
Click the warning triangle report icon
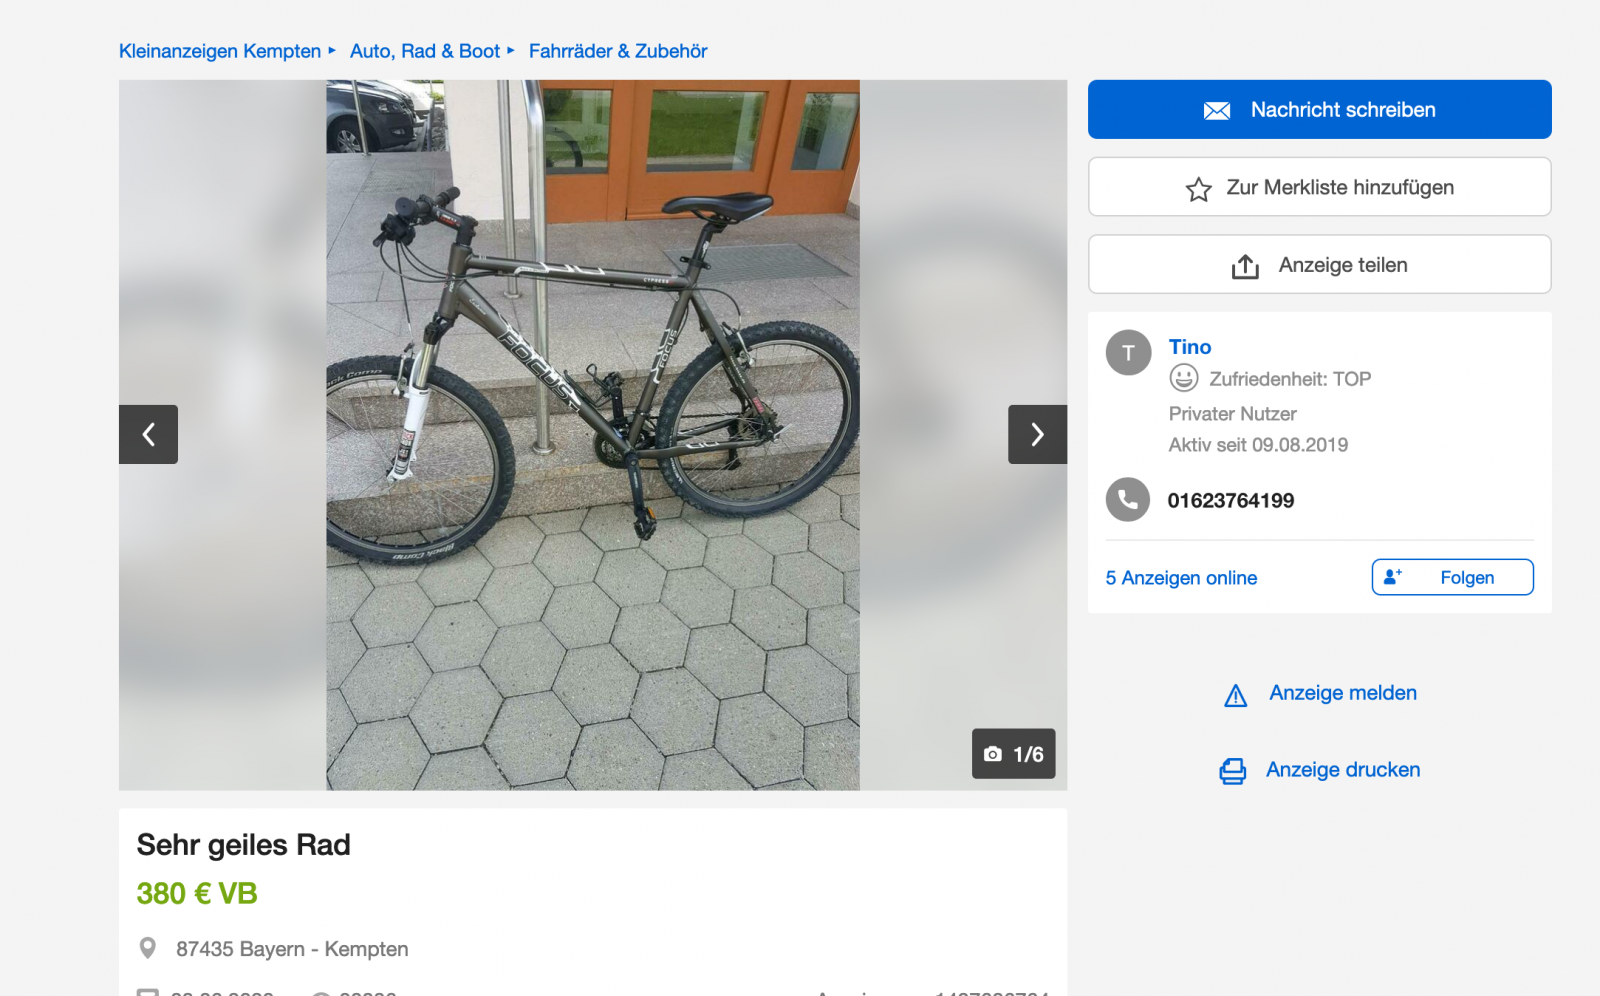click(1236, 695)
